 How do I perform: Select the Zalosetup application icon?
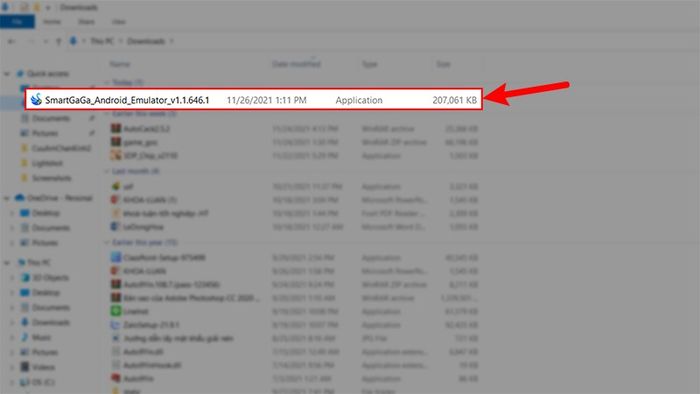click(x=116, y=325)
